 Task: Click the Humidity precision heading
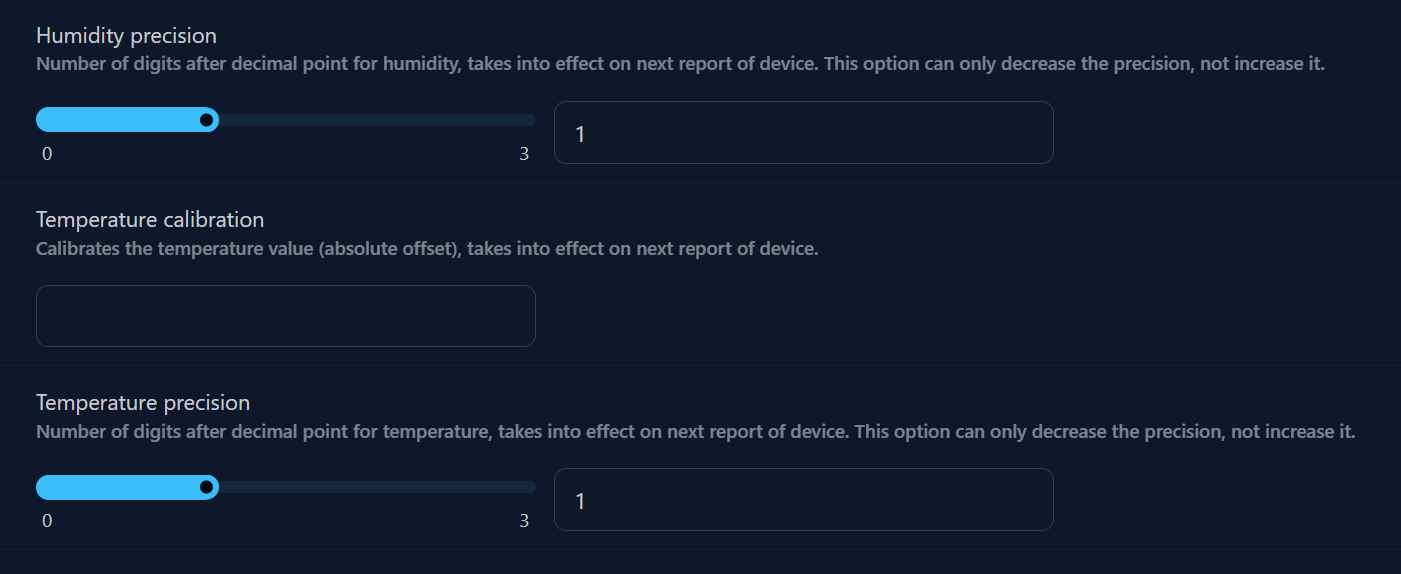coord(126,36)
